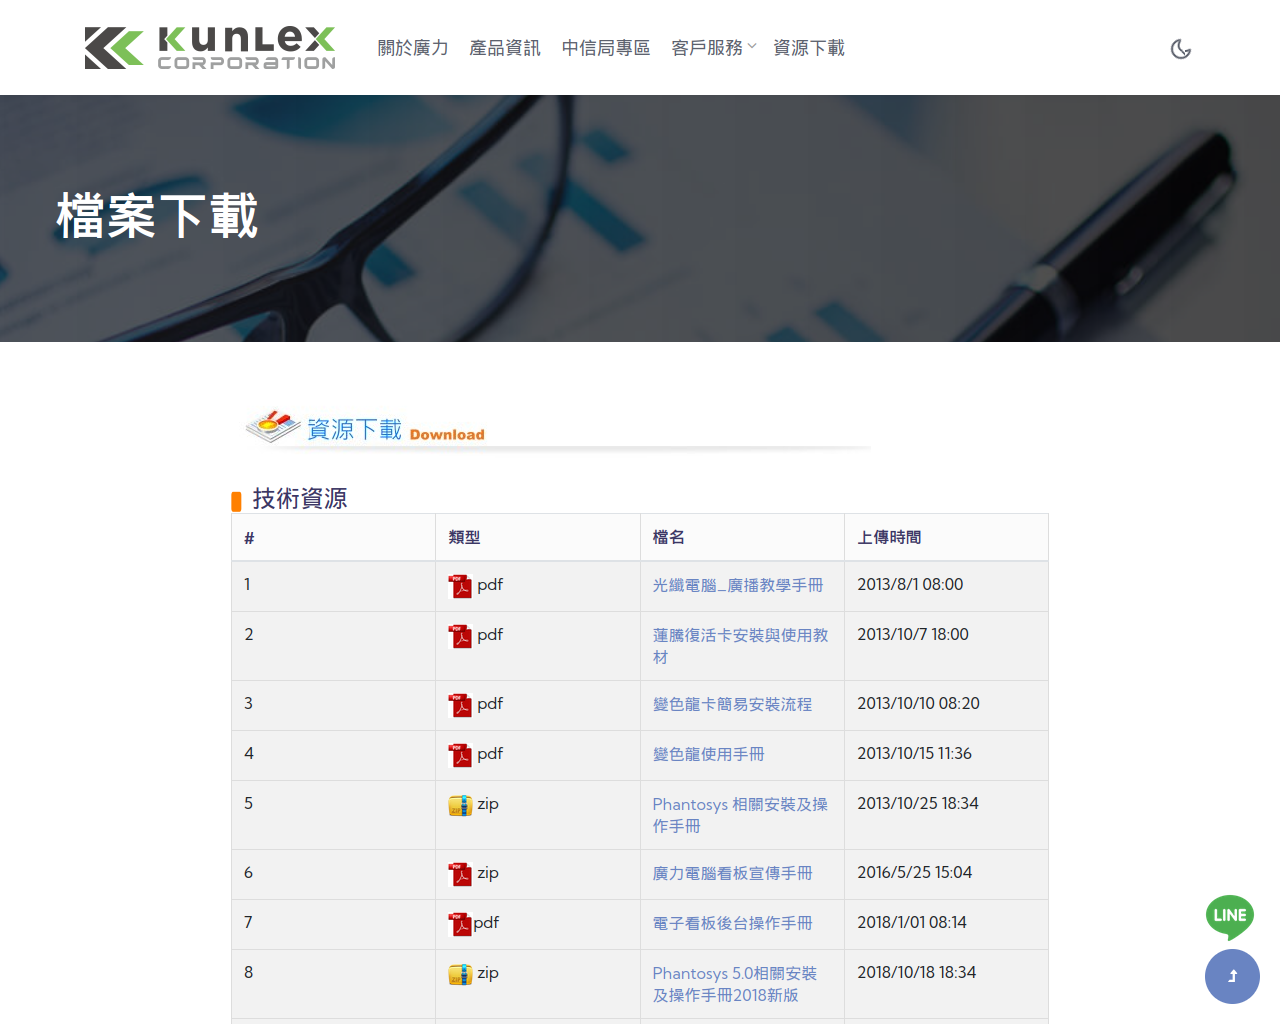Expand the 客戶服務 dropdown menu

(x=714, y=48)
